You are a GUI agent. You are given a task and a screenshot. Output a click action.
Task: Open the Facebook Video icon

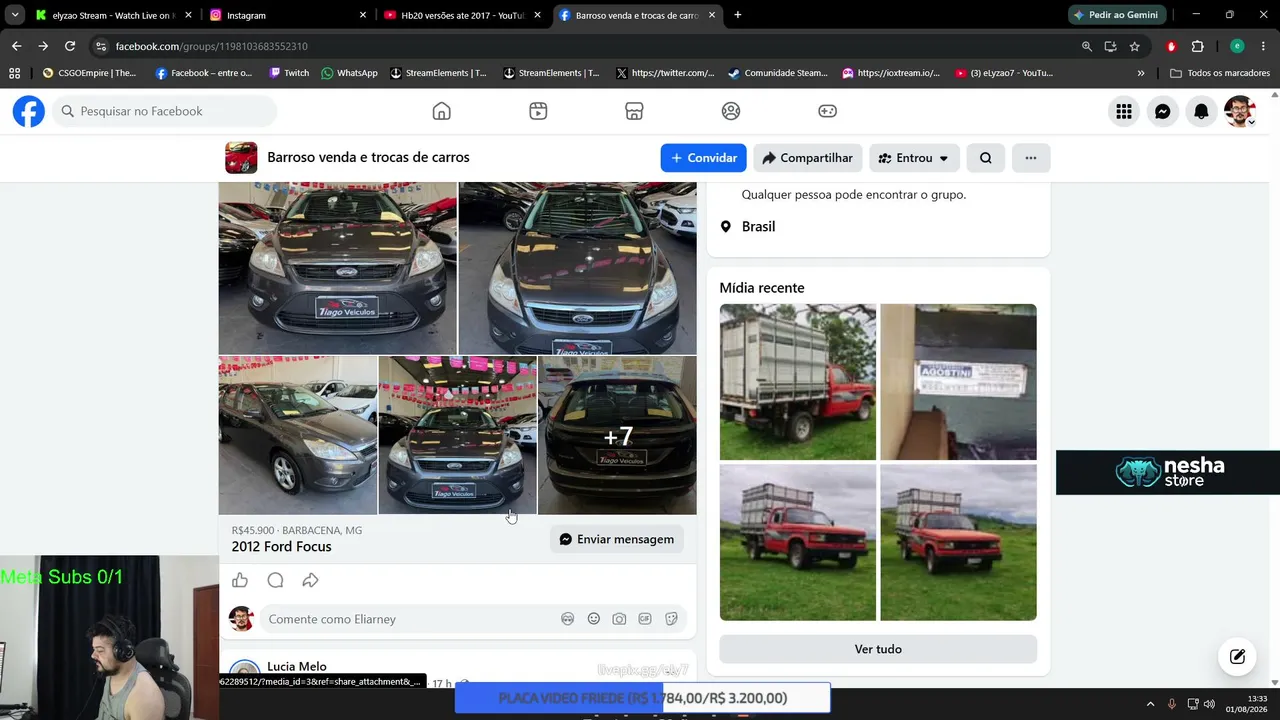pyautogui.click(x=538, y=111)
